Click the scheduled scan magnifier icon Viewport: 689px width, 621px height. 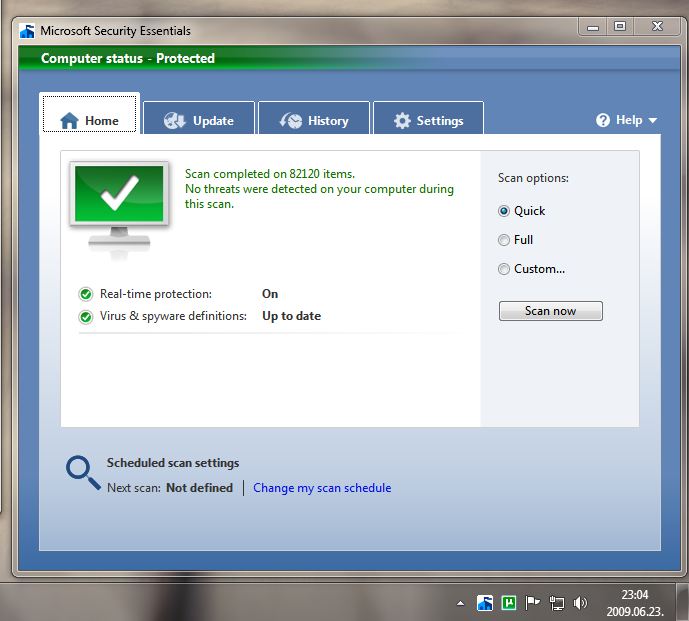tap(83, 472)
